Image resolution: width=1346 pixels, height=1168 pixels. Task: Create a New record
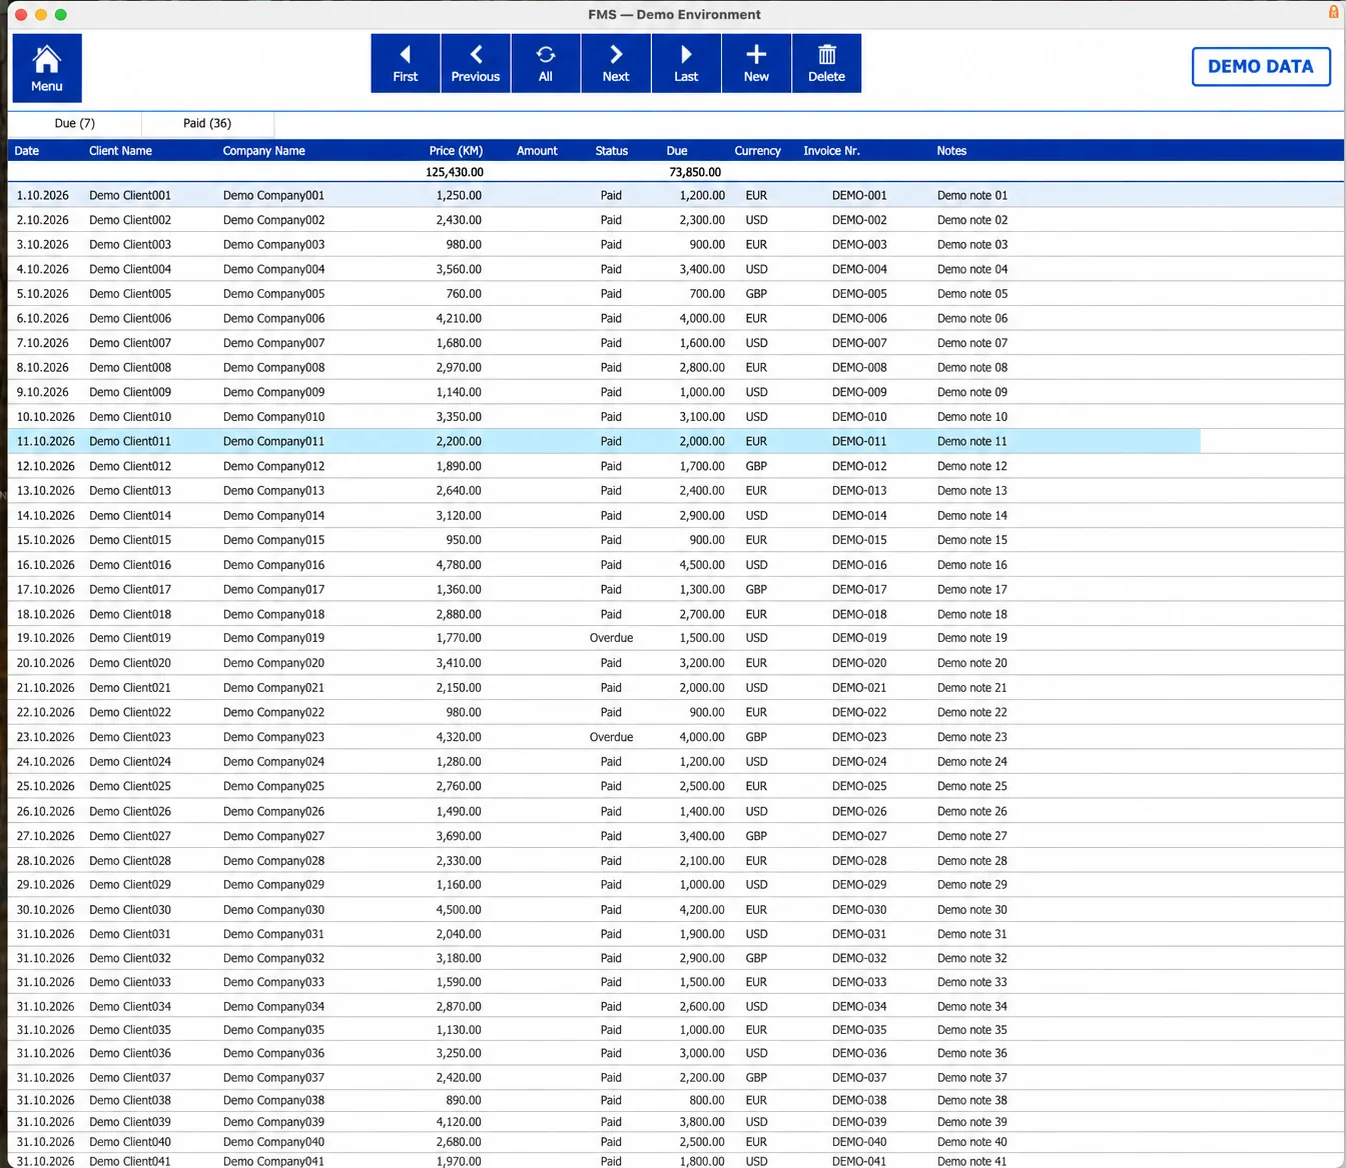(x=756, y=64)
